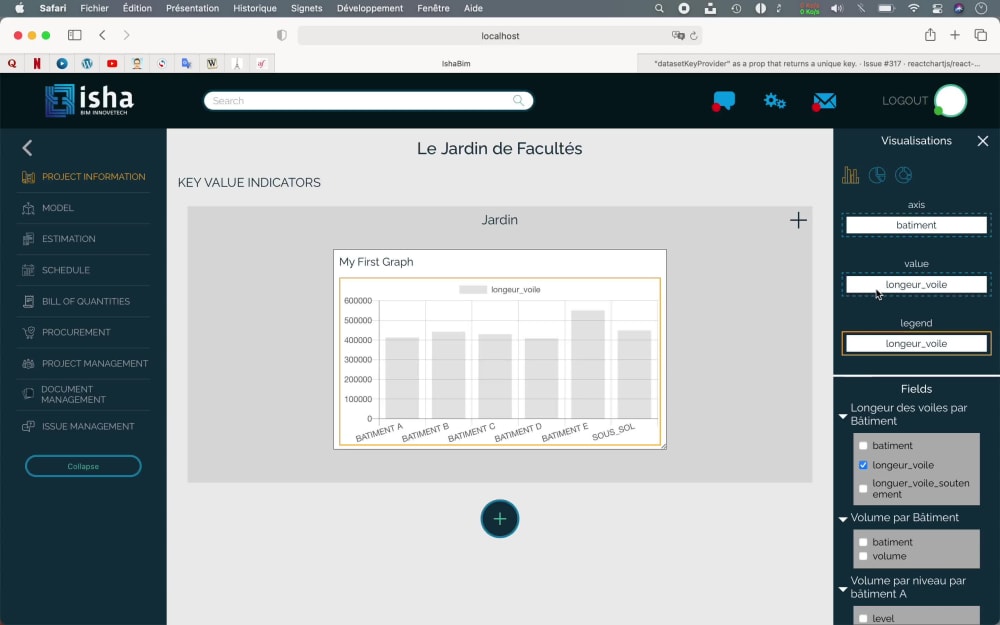Click the Schedule calendar icon
This screenshot has height=625, width=1000.
(28, 270)
